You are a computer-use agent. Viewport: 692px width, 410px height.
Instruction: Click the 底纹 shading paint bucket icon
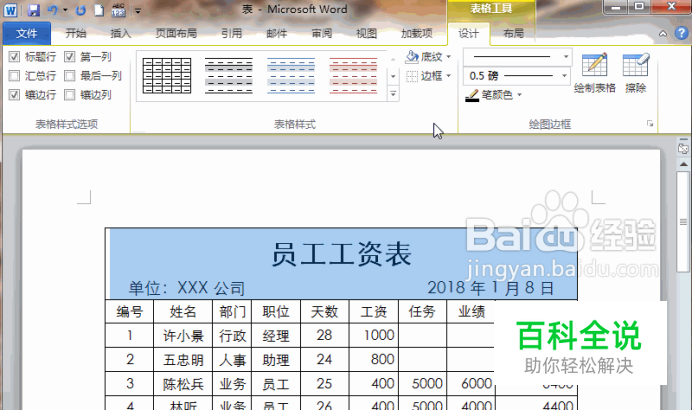[x=411, y=56]
